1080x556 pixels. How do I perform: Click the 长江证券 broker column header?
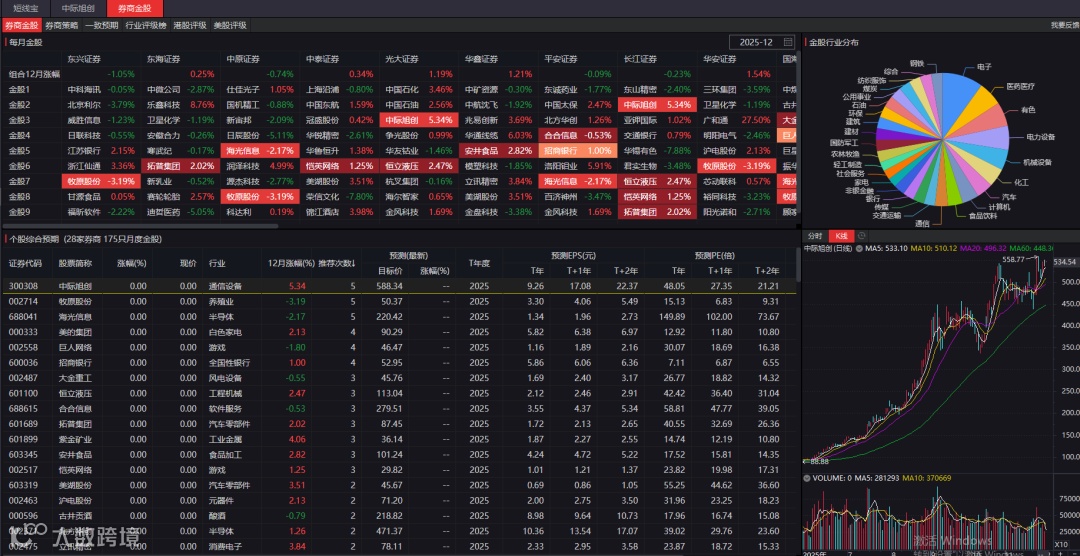pos(641,59)
